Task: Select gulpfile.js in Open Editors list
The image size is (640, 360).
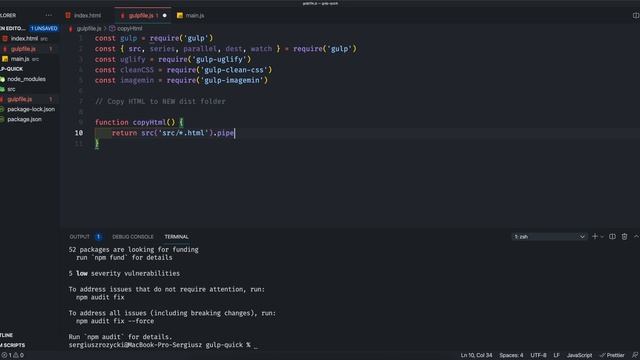Action: pos(23,49)
